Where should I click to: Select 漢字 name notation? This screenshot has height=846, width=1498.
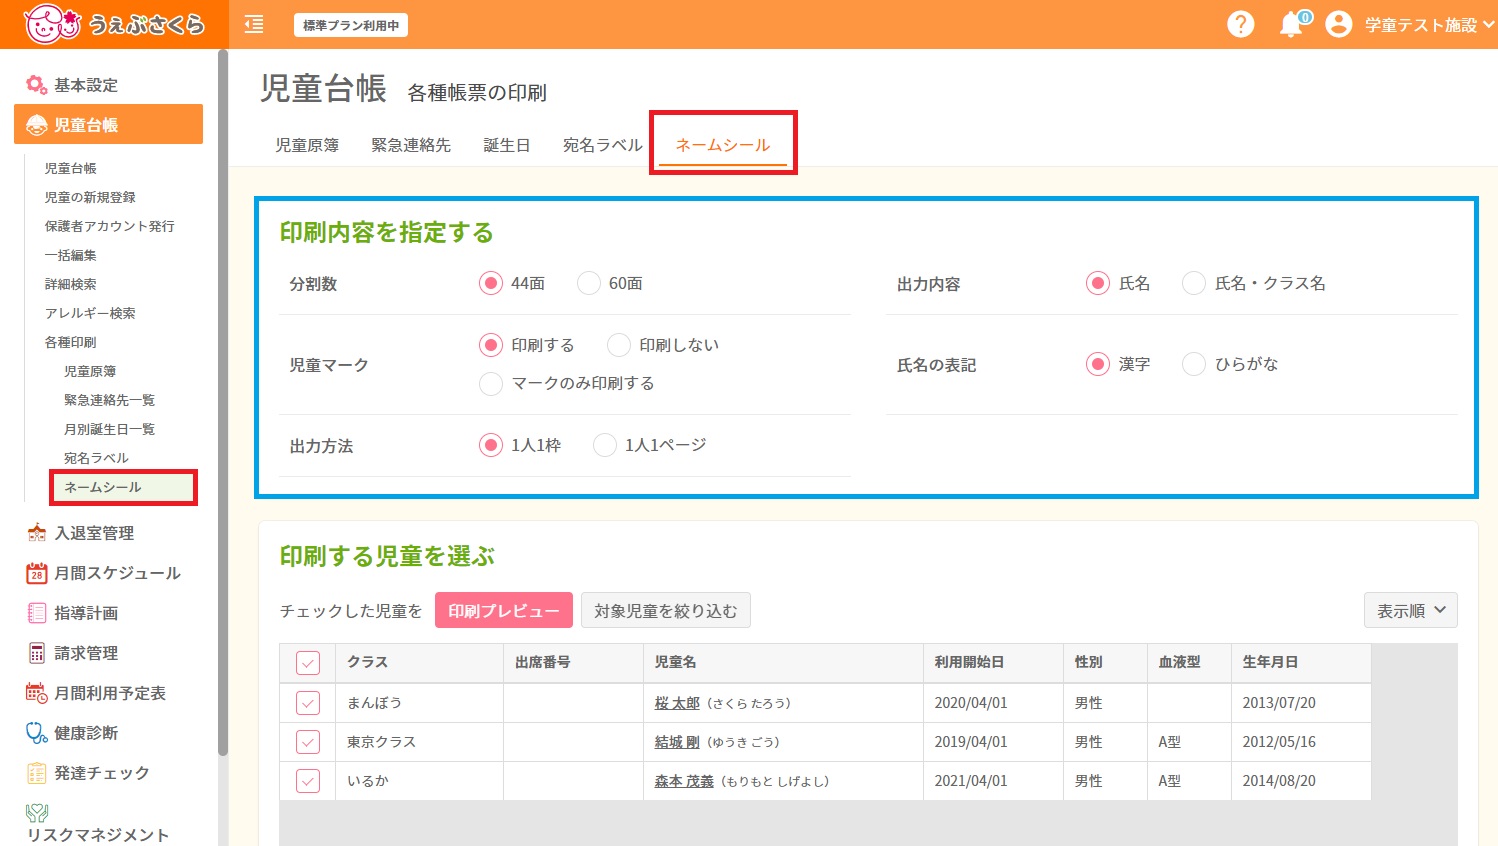tap(1098, 364)
